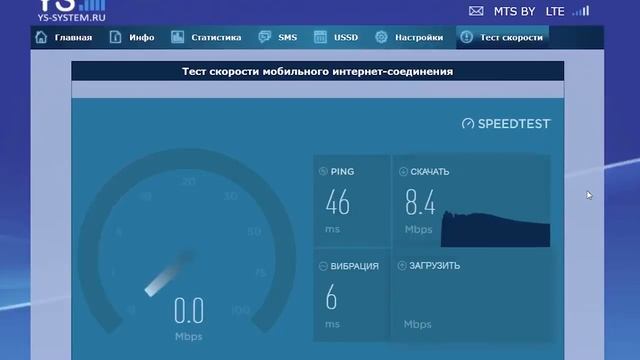Open the Инфо menu item
Viewport: 640px width, 360px height.
142,37
